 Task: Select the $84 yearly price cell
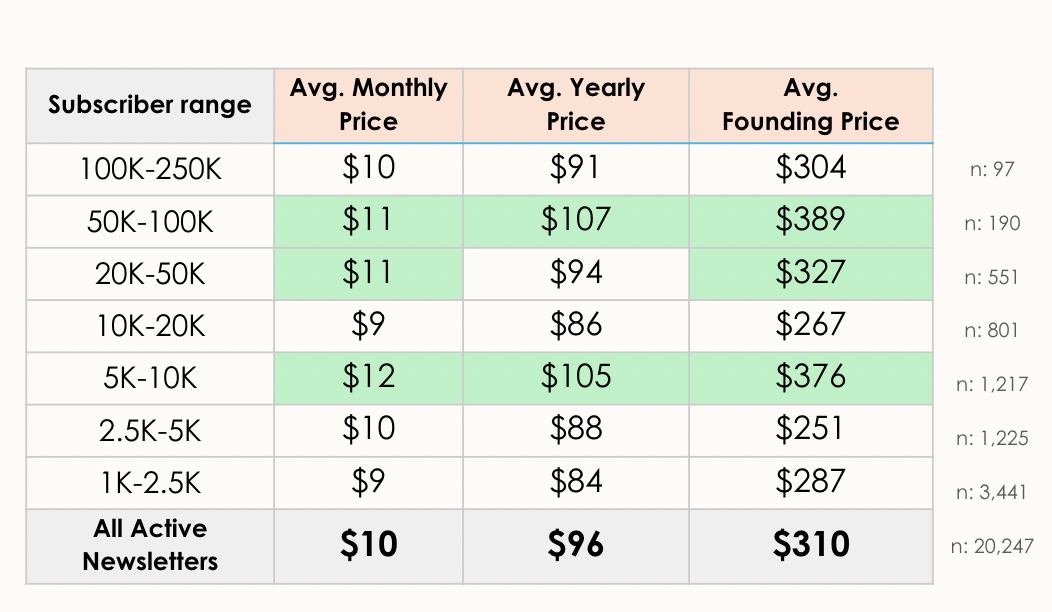coord(576,482)
